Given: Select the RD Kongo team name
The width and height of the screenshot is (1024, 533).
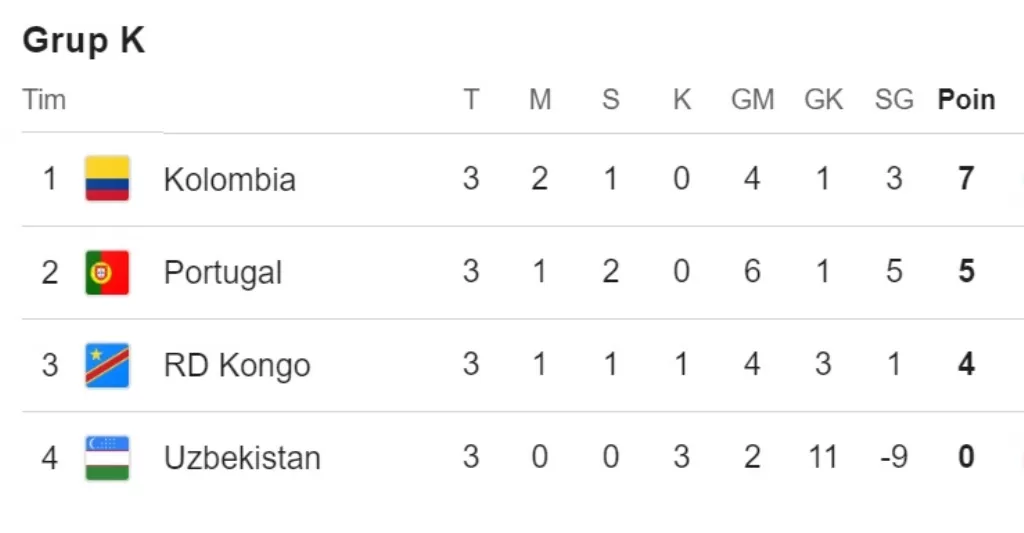Looking at the screenshot, I should pos(237,365).
